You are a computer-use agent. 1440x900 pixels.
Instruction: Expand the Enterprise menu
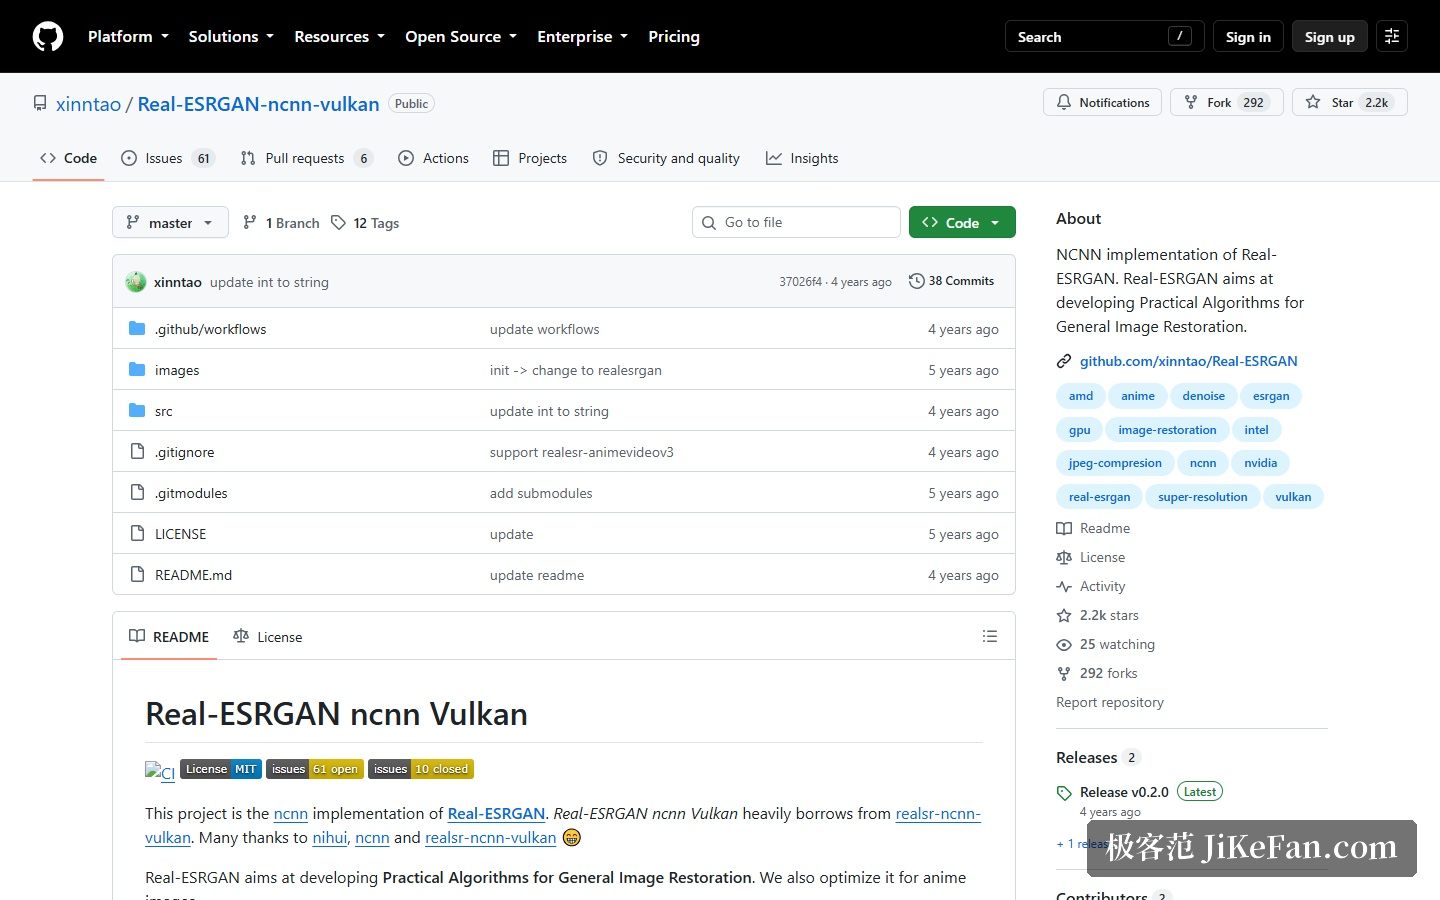point(582,37)
